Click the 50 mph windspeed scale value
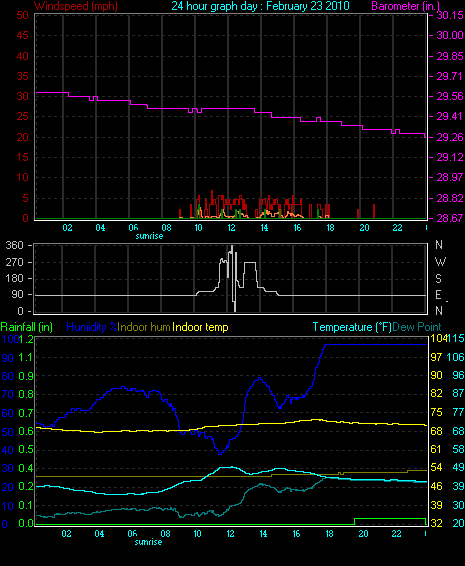The height and width of the screenshot is (566, 465). [22, 15]
